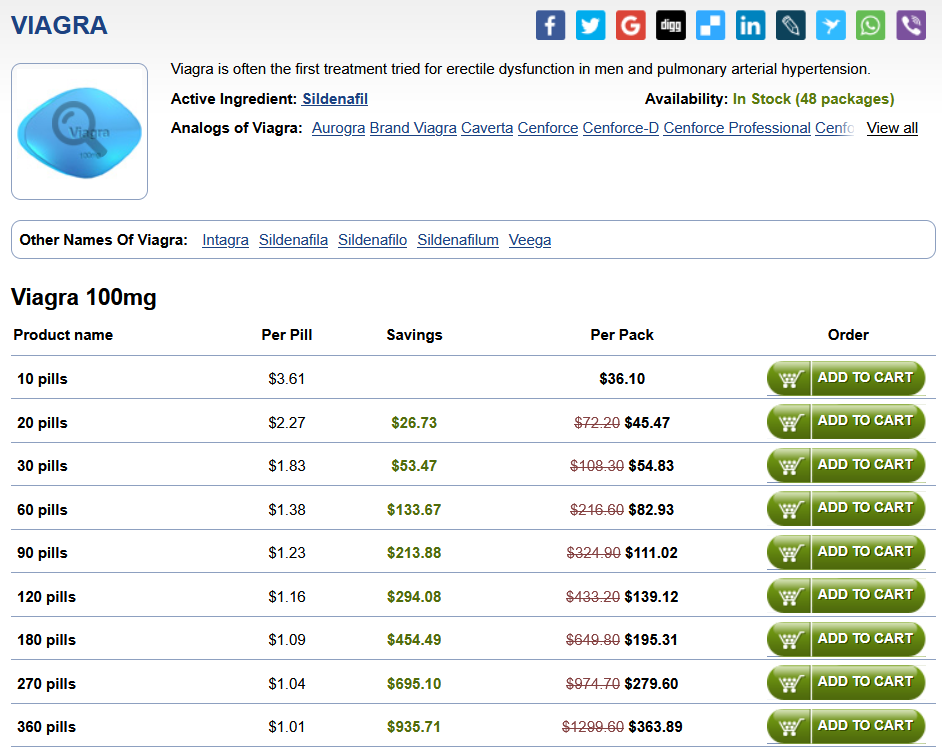Click the $1.09 per pill price
Image resolution: width=942 pixels, height=755 pixels.
click(287, 640)
